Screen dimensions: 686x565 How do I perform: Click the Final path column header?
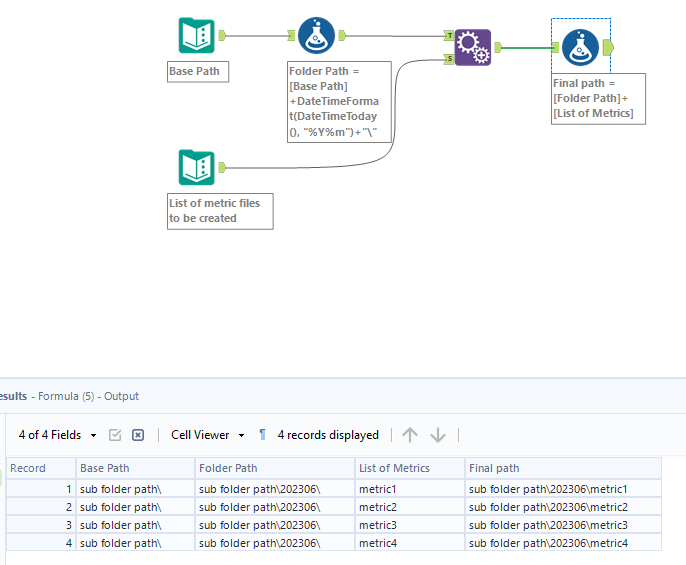(x=563, y=468)
